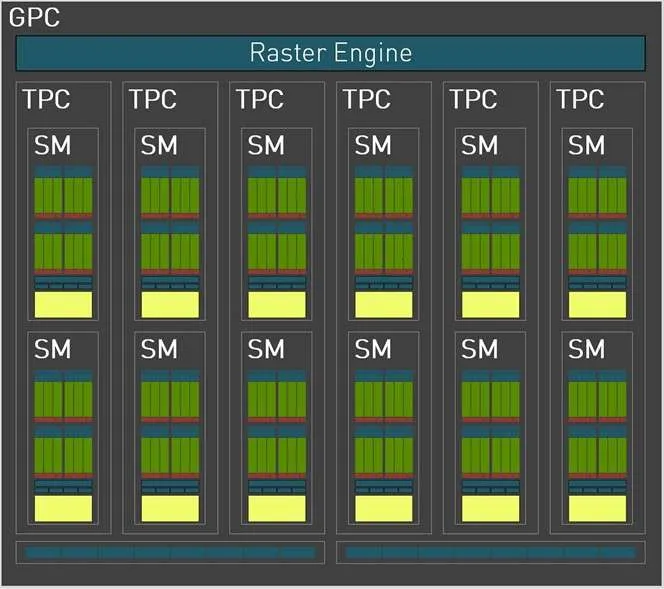Click the third TPC label from the left
The image size is (664, 589).
click(x=260, y=99)
